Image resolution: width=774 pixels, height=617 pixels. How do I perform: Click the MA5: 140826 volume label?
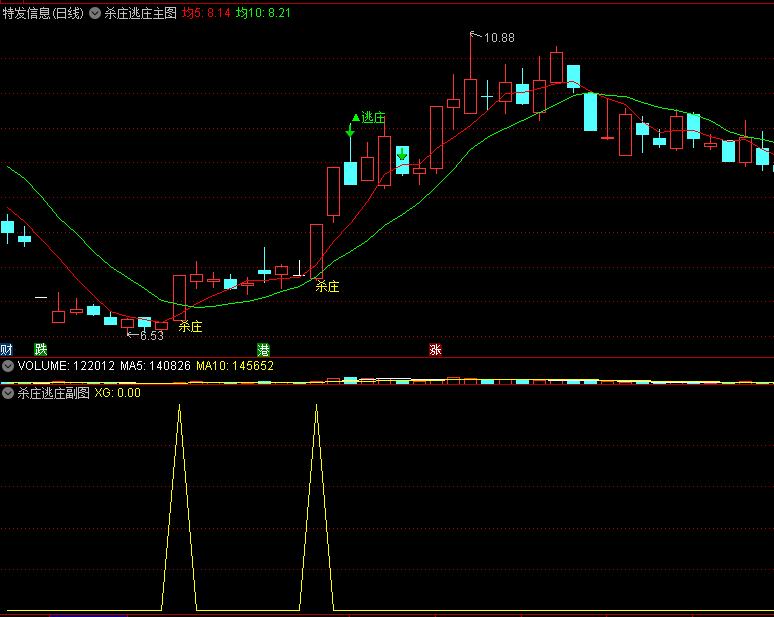pyautogui.click(x=155, y=366)
